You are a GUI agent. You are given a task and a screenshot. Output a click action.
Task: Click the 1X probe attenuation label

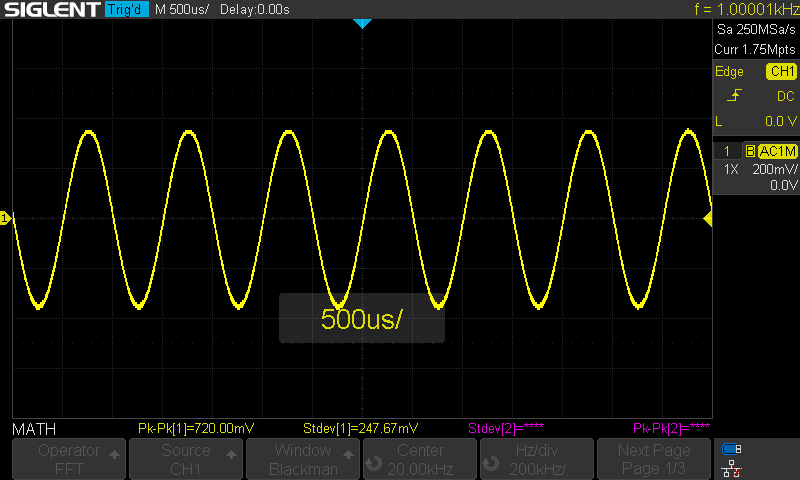[731, 169]
